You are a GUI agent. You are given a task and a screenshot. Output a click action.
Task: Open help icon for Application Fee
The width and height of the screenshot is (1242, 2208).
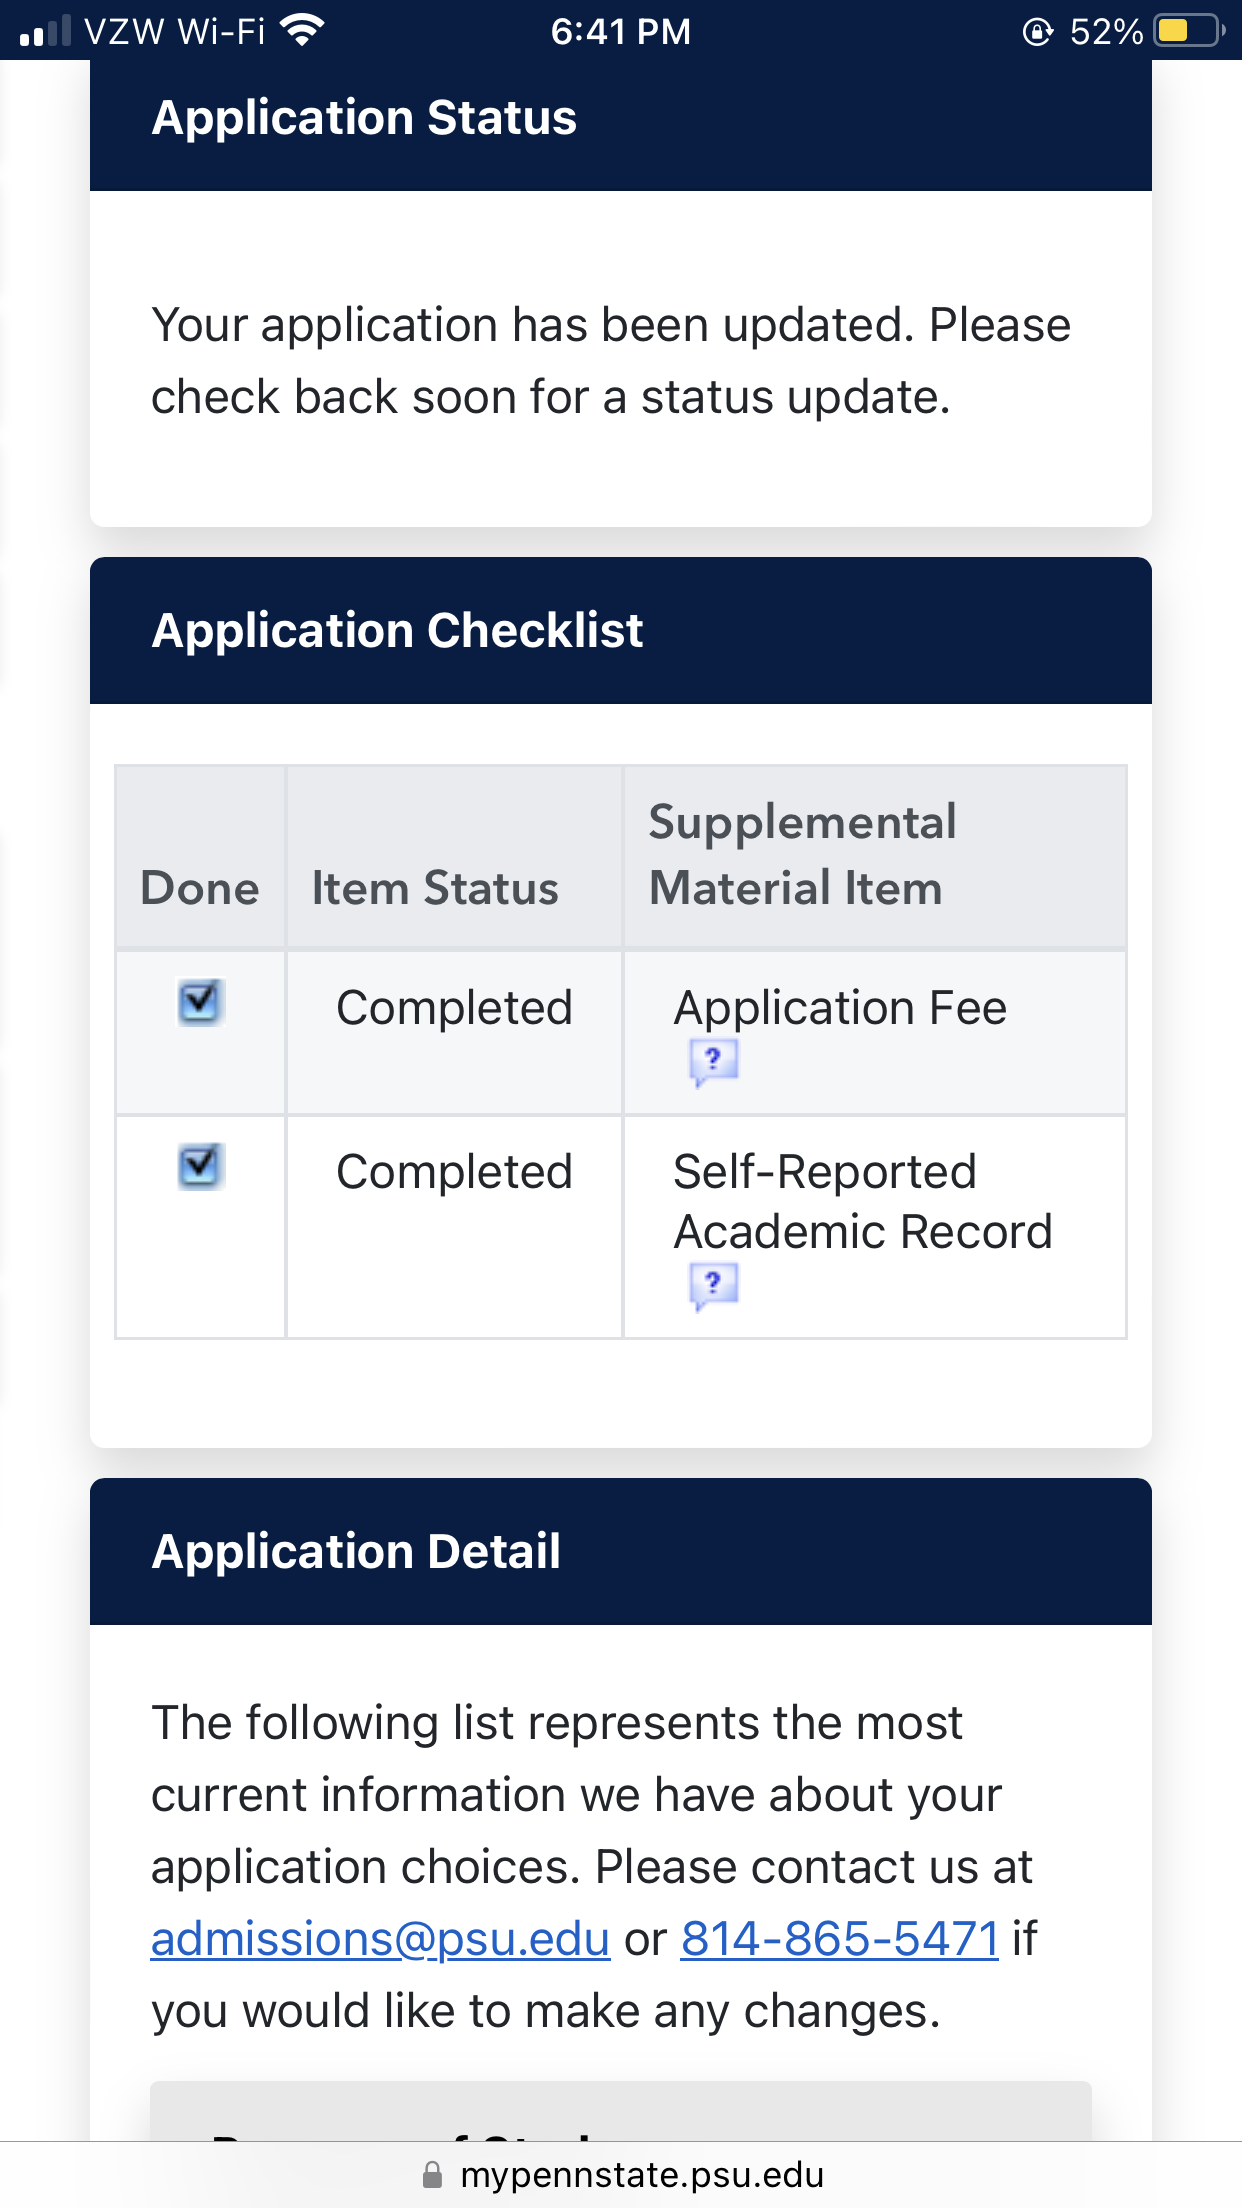click(x=713, y=1060)
